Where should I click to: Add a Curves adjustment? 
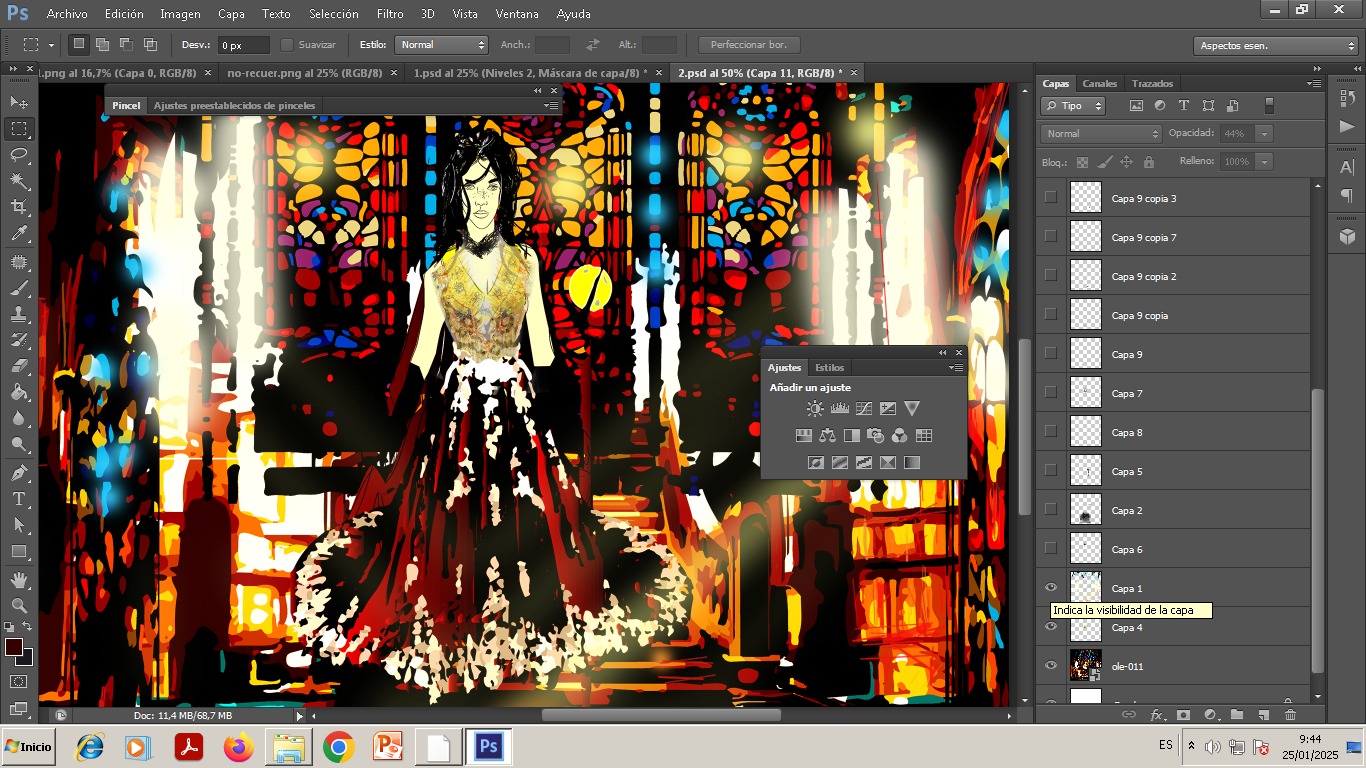(x=864, y=408)
